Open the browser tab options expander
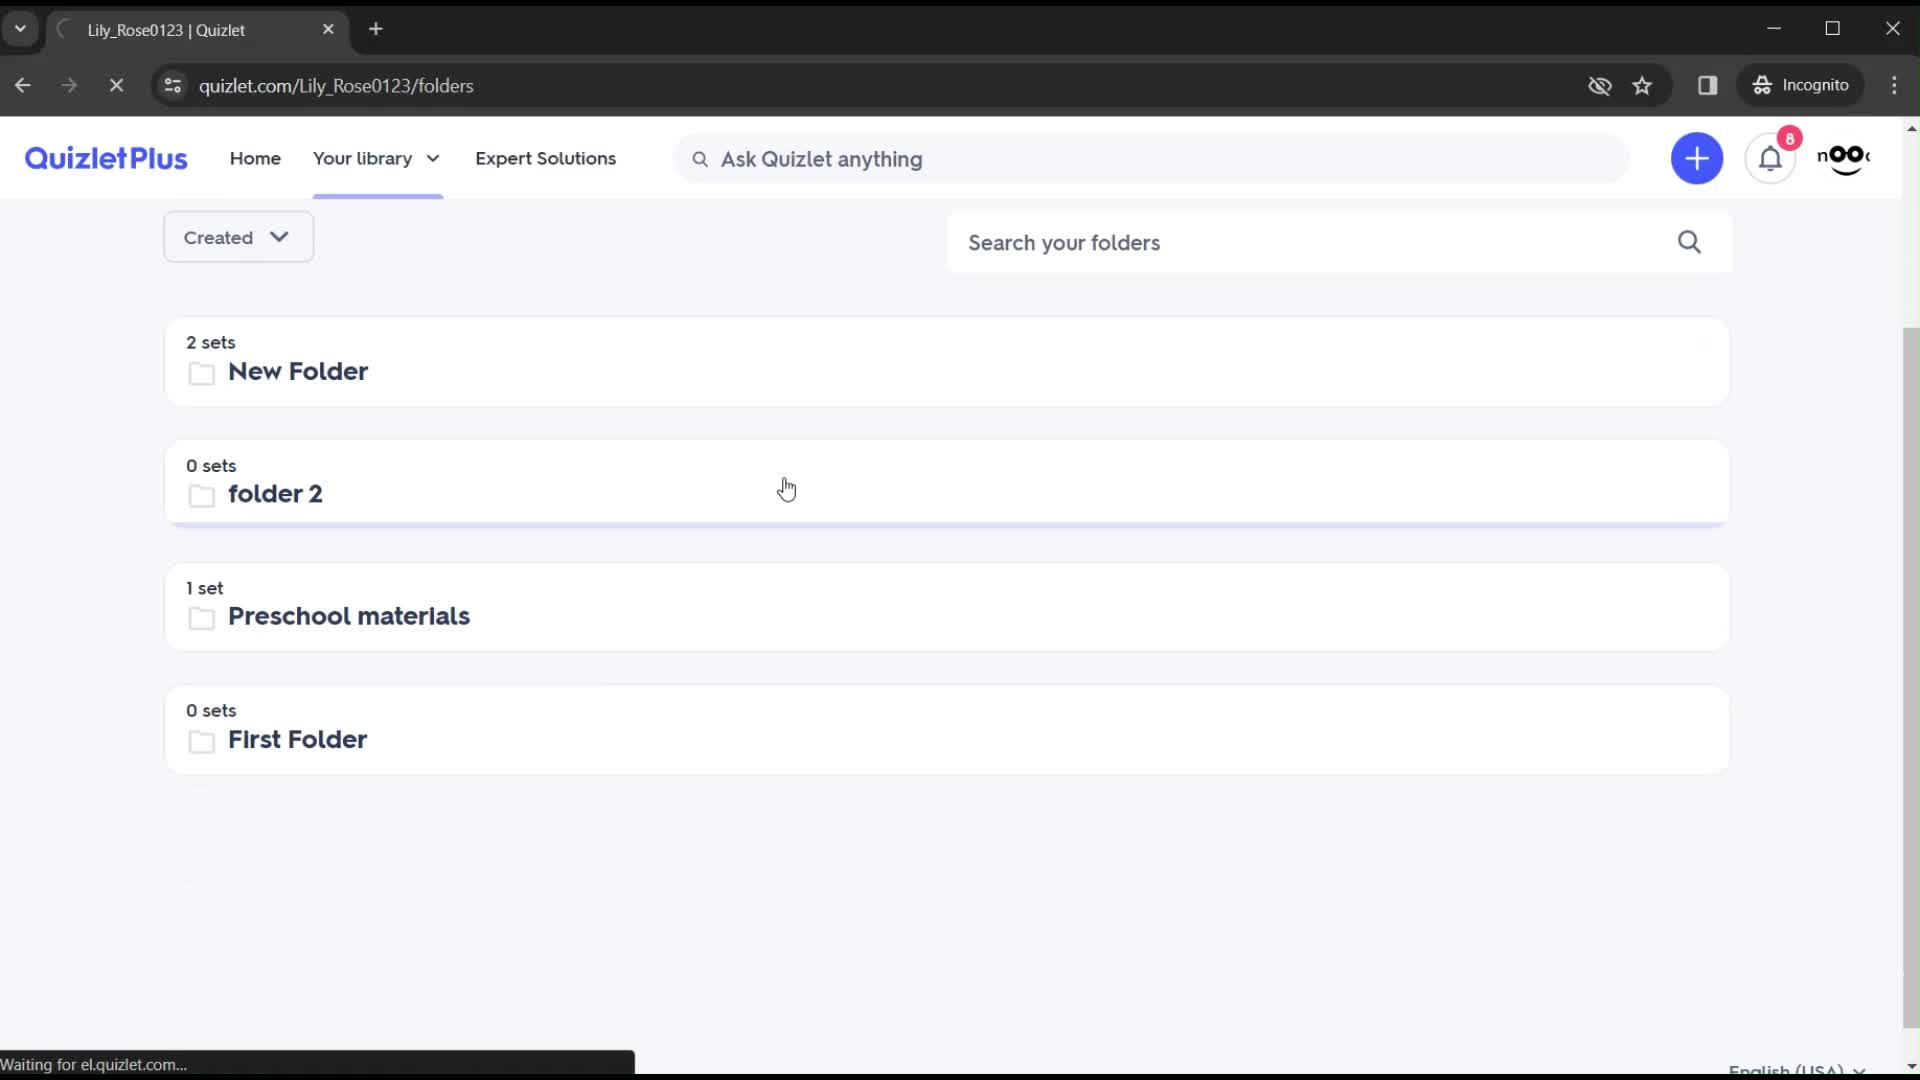 pyautogui.click(x=20, y=29)
